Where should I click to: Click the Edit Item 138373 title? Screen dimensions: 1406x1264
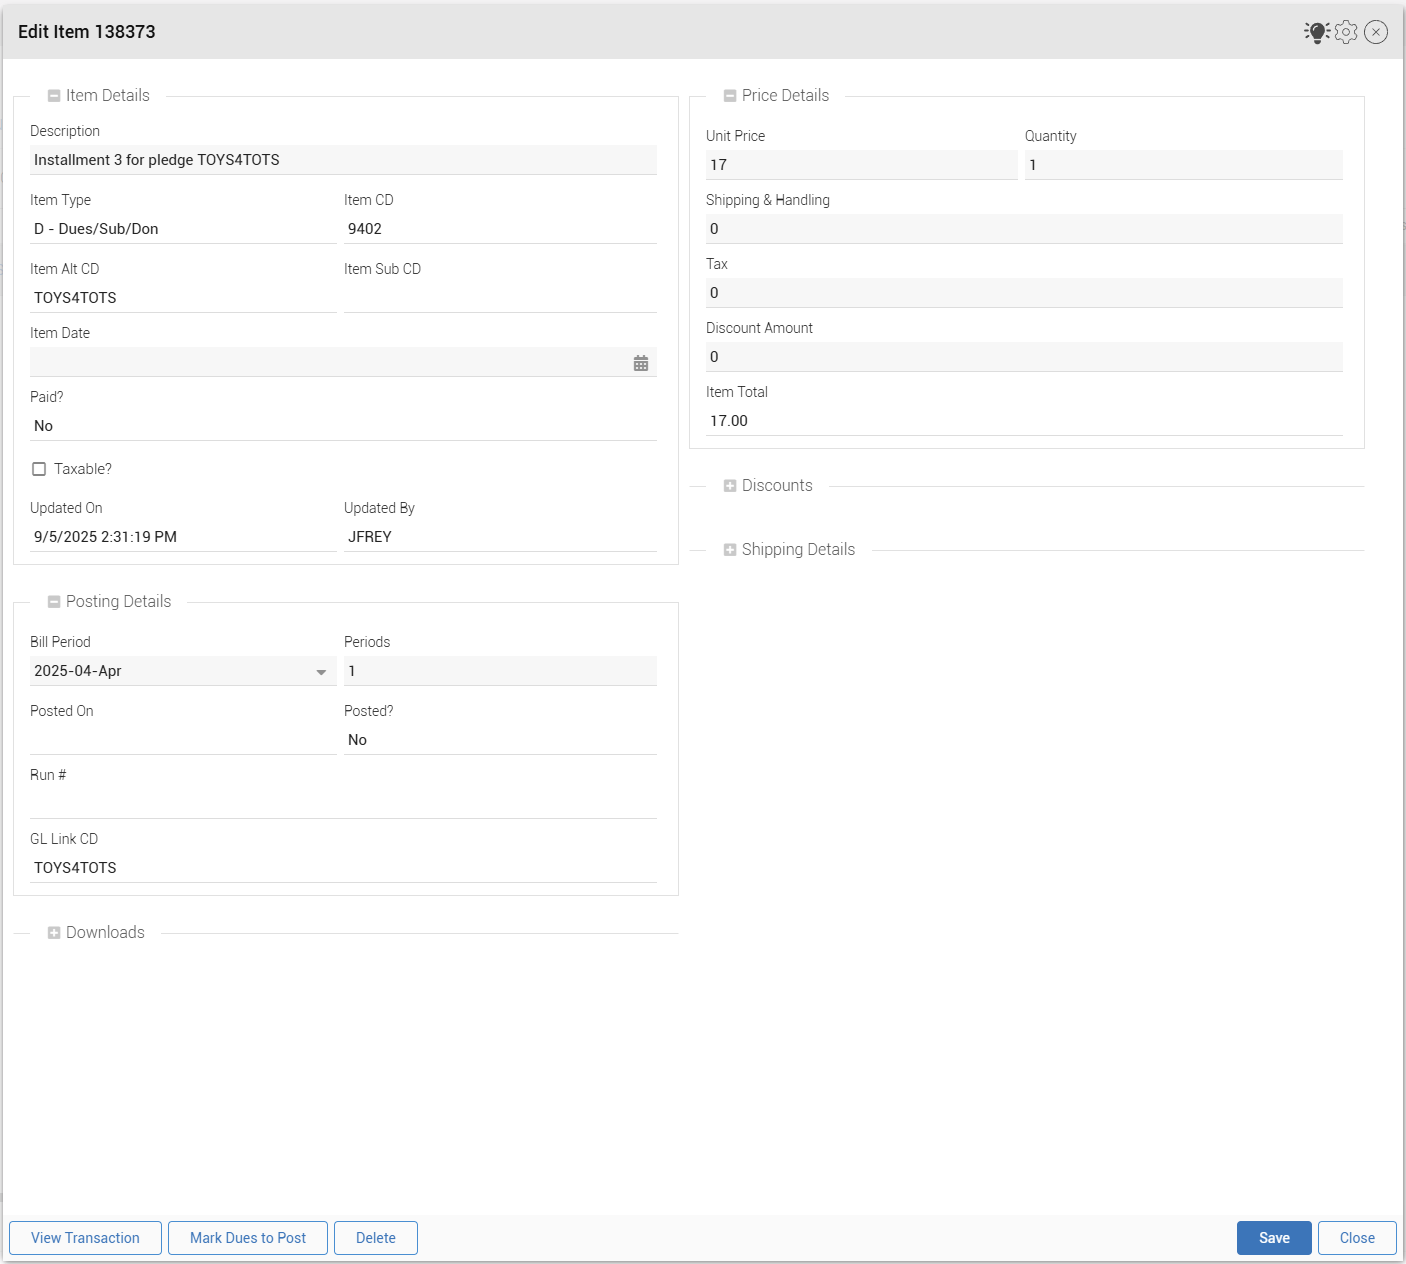pos(87,32)
